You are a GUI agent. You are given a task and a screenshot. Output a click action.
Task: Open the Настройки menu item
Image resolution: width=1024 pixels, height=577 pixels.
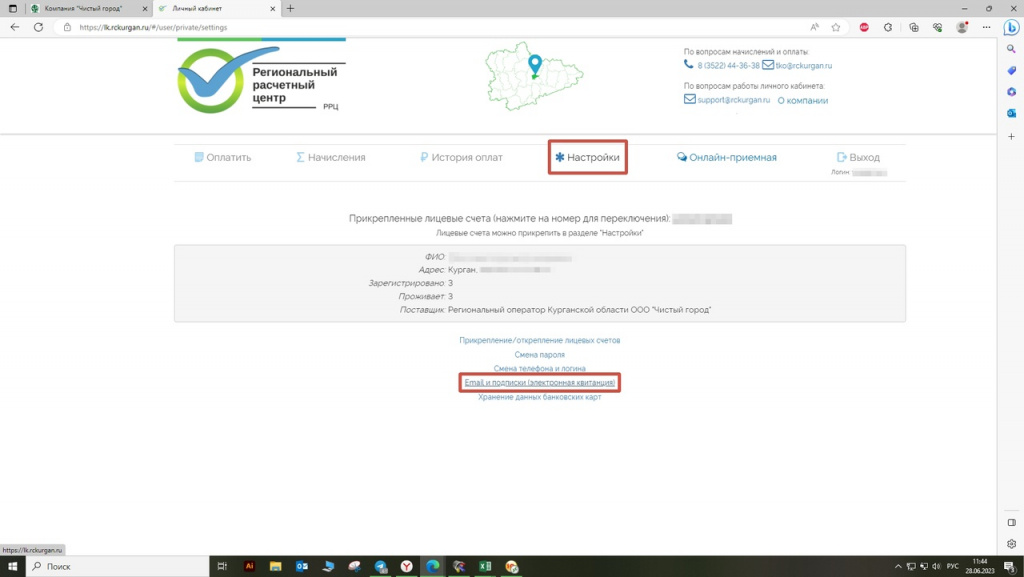coord(587,157)
